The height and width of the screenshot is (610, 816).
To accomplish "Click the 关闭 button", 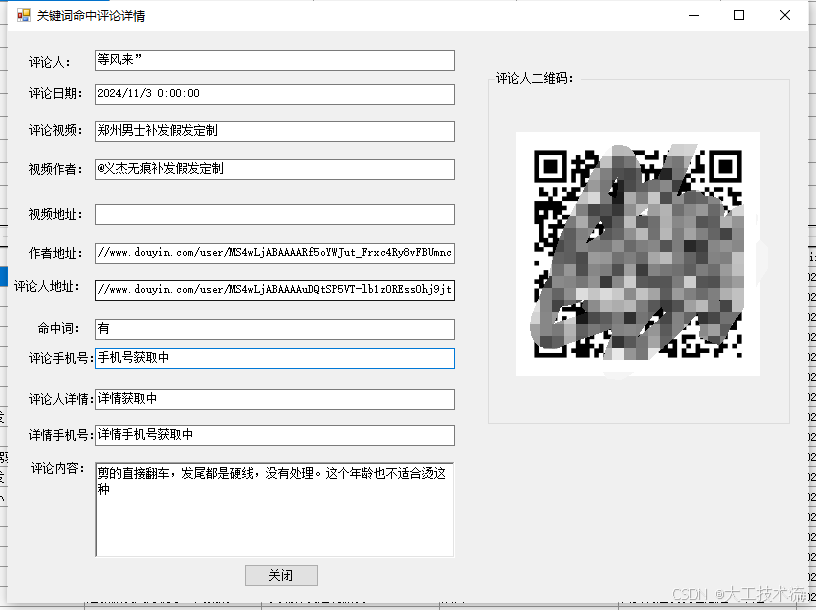I will [281, 575].
